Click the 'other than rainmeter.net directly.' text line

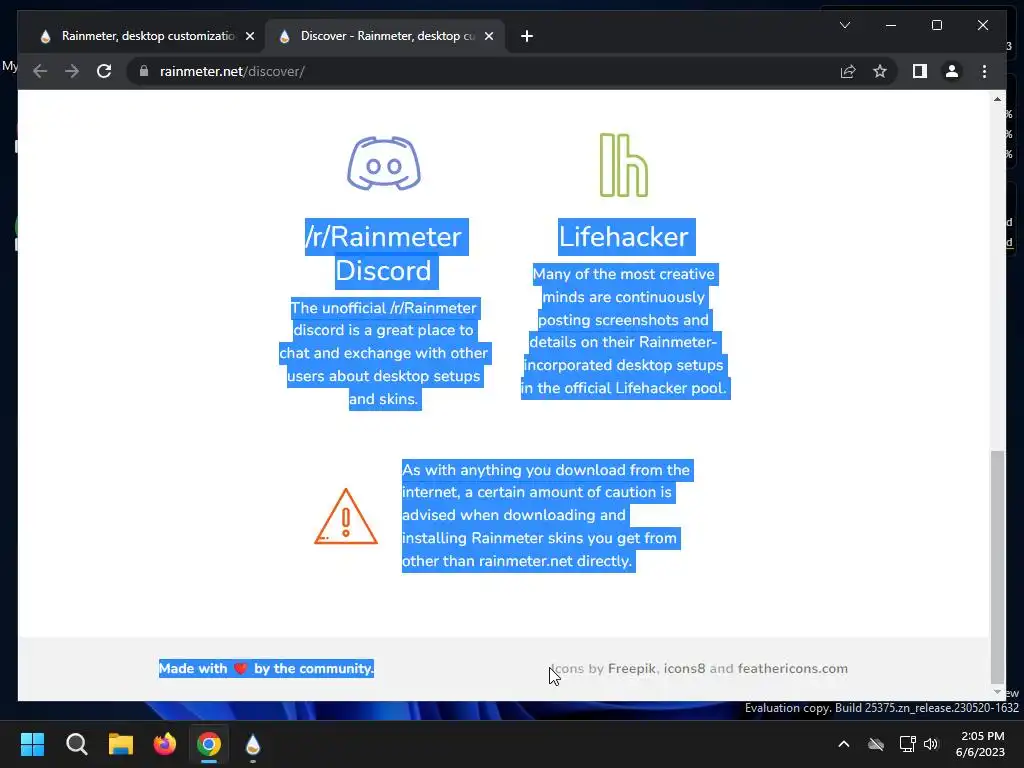click(517, 561)
